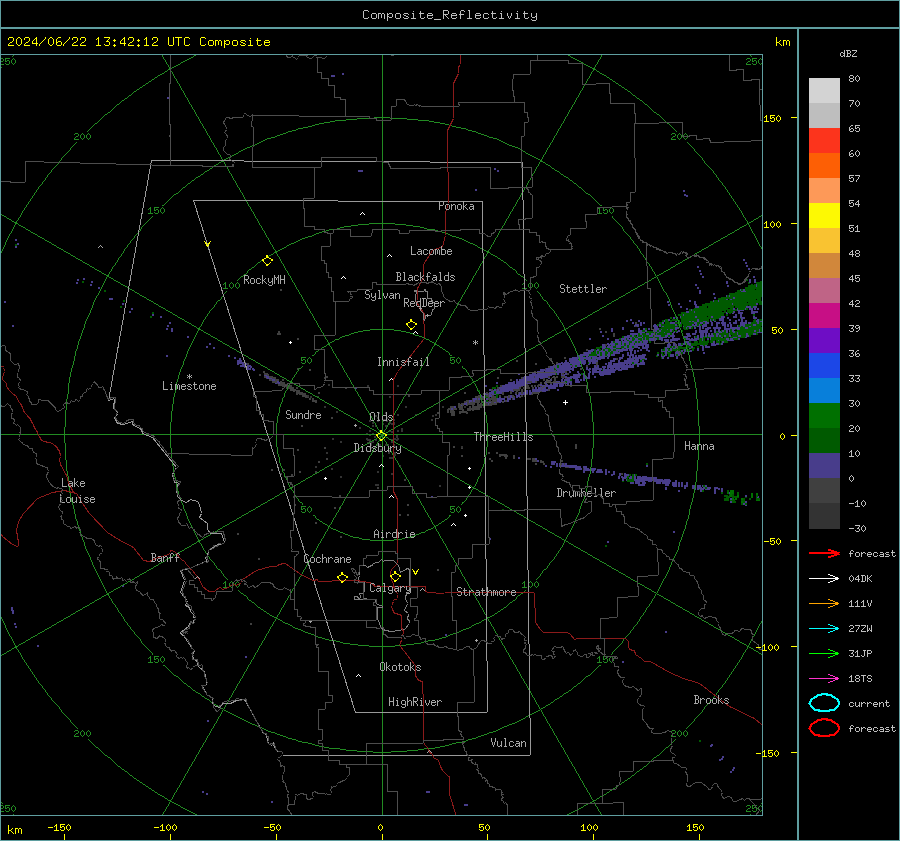The height and width of the screenshot is (841, 900).
Task: Click the long purple reflectivity band near Stettler
Action: coord(603,350)
